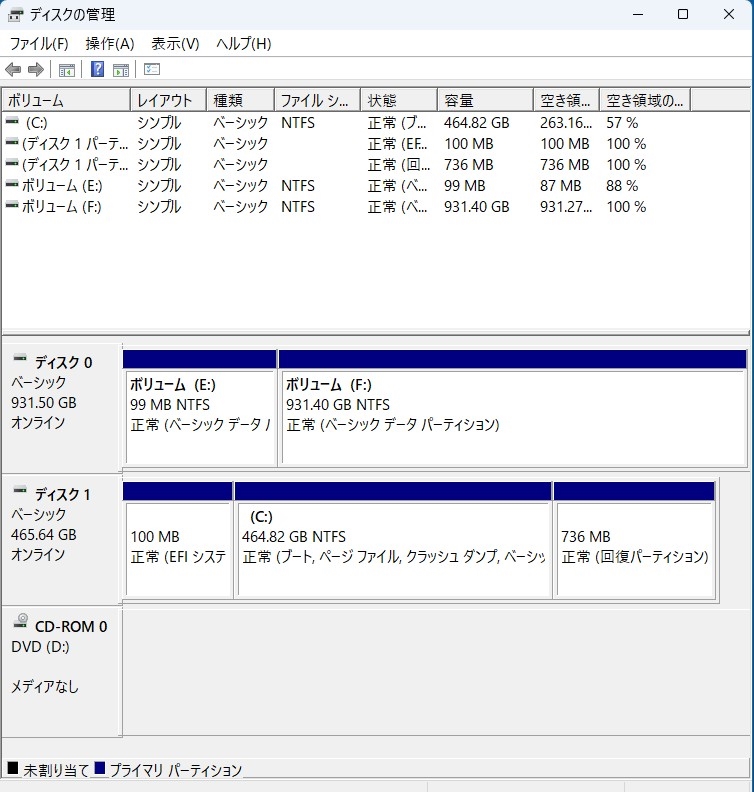Viewport: 754px width, 792px height.
Task: Click the 931.40 GB capacity cell
Action: pos(477,207)
